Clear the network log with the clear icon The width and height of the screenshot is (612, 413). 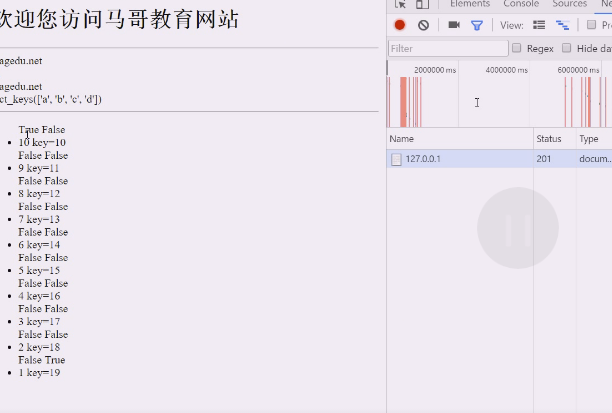point(423,25)
